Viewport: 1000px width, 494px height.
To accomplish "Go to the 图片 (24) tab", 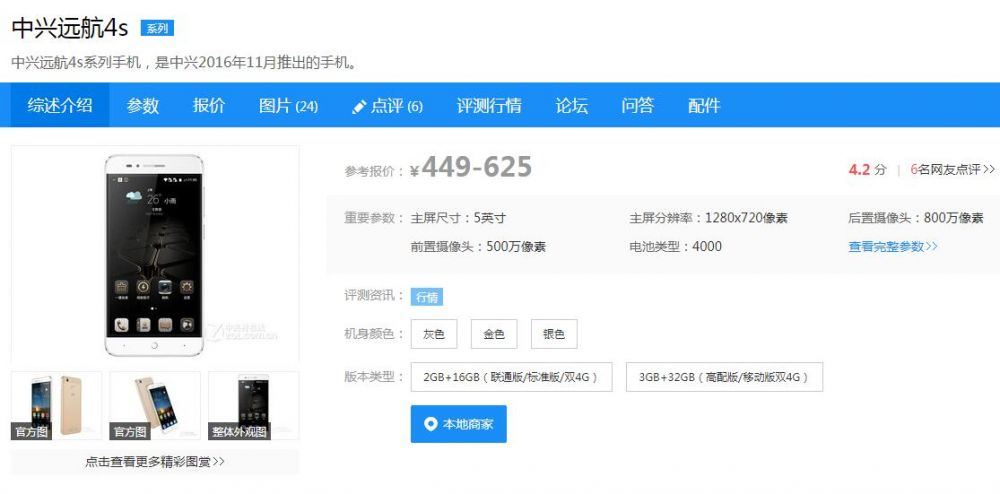I will click(x=288, y=105).
